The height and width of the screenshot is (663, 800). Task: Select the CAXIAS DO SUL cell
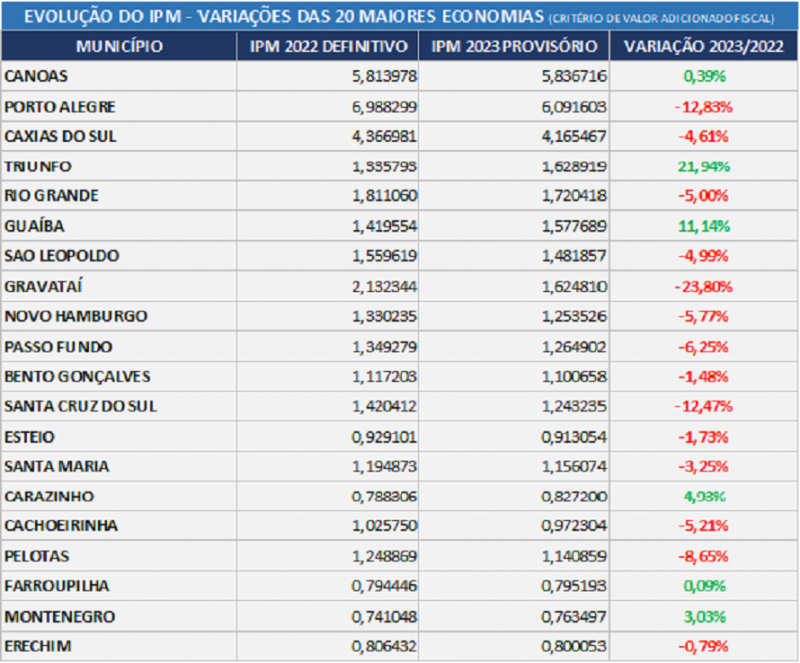119,136
